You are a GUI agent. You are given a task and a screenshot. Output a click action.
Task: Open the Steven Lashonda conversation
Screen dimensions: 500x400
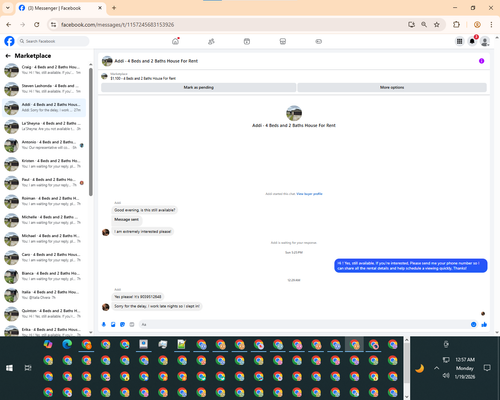point(44,89)
